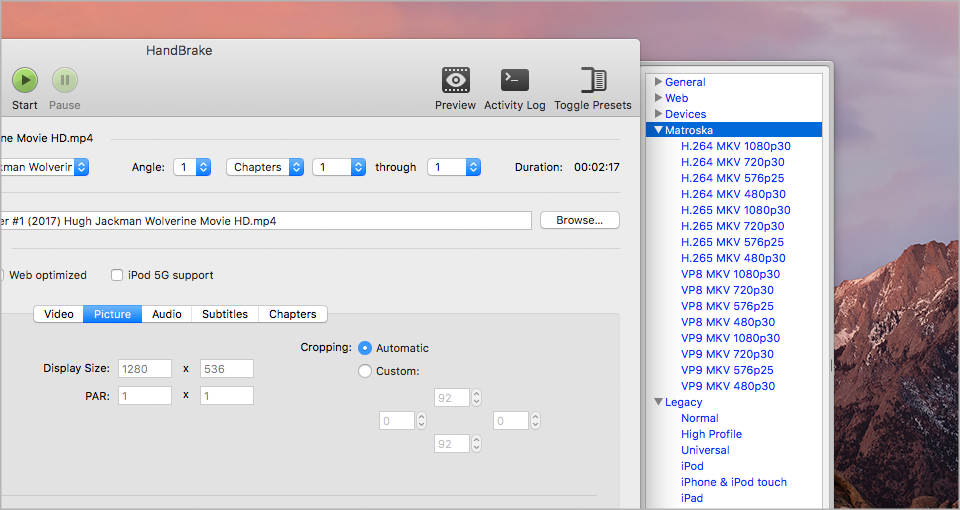Select H.264 MKV 1080p30 preset
This screenshot has height=510, width=960.
coord(736,146)
